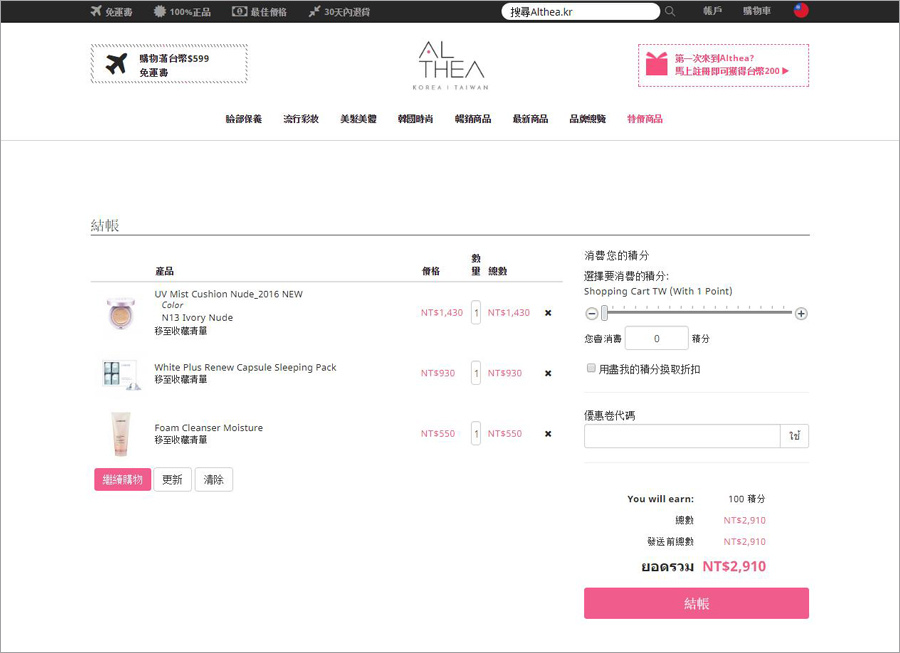Screen dimensions: 900x653
Task: Open UV Mist Cushion Nude_2016 NEW link
Action: coord(228,294)
